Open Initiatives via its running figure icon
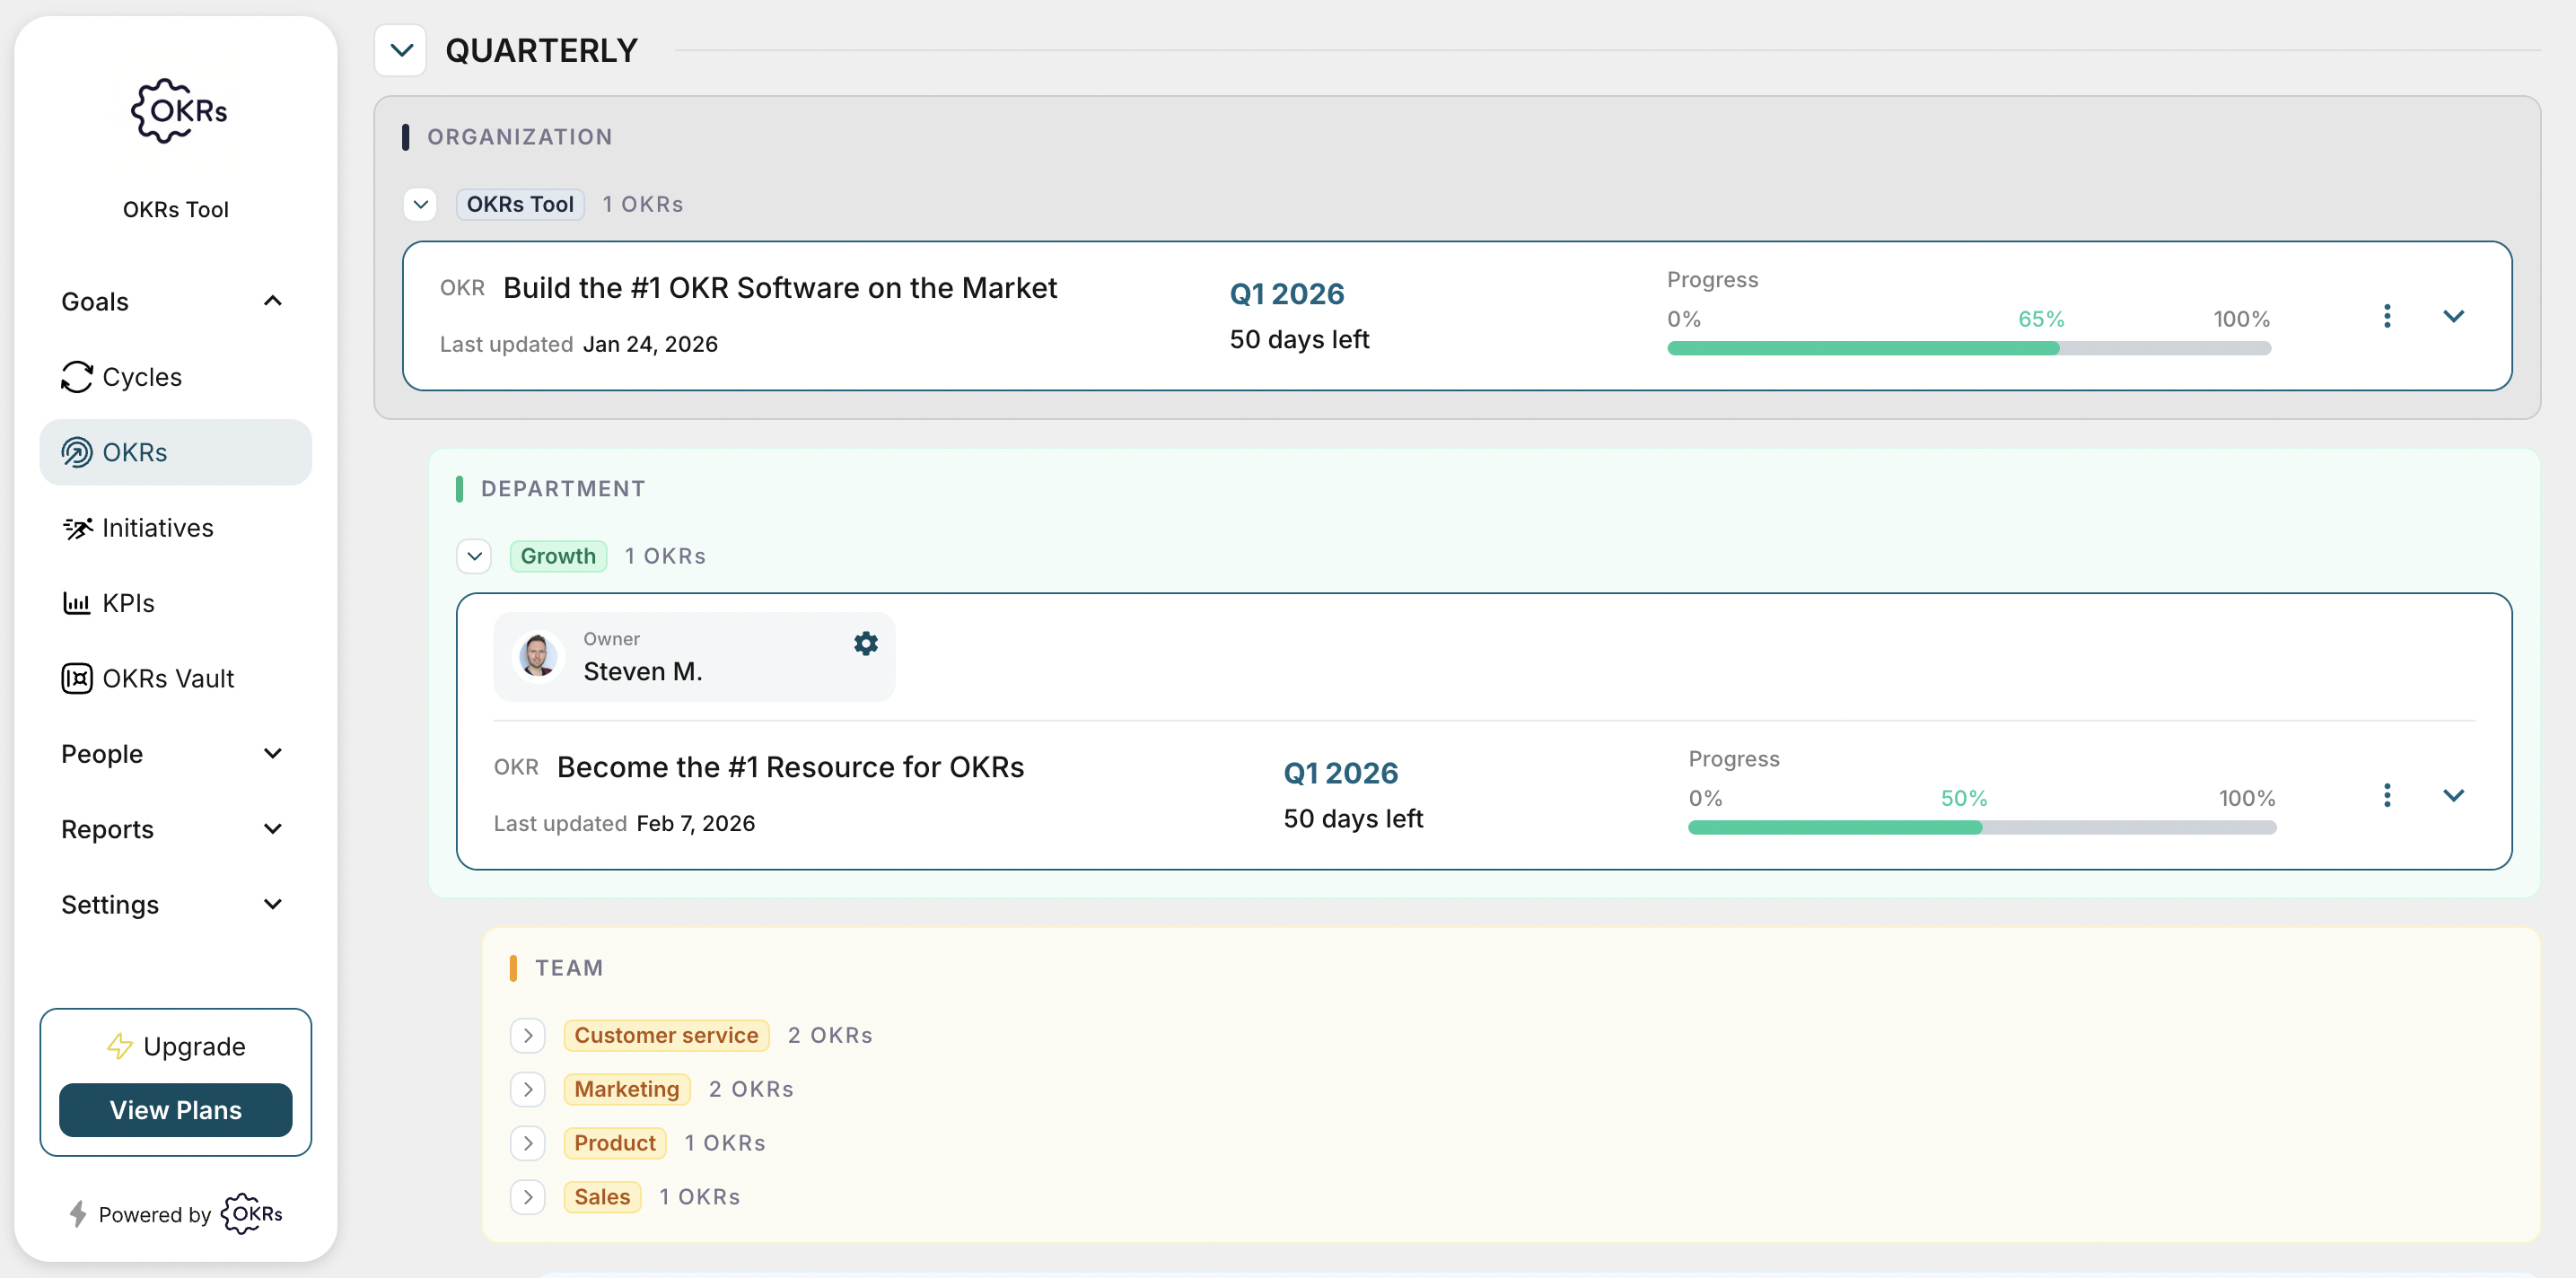Screen dimensions: 2576x1278 77,528
